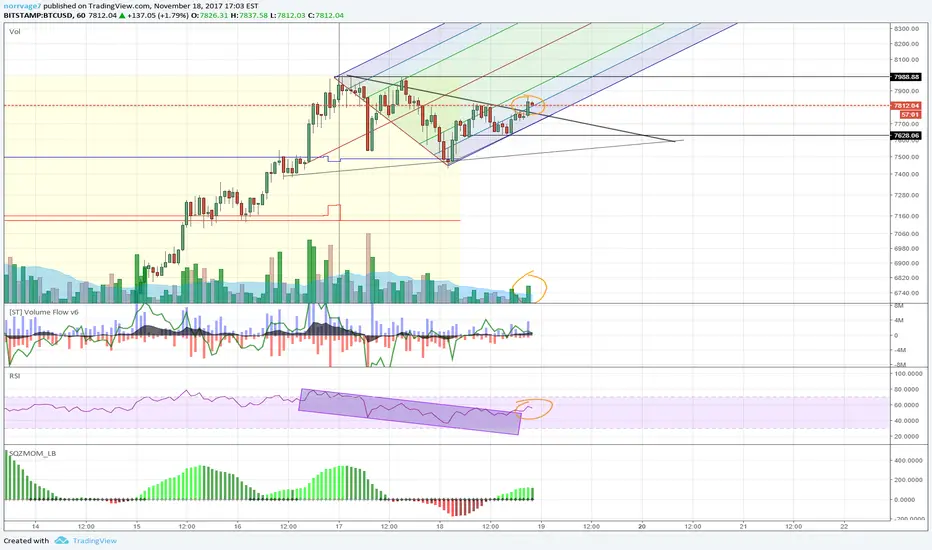Click 8300.00 on the price axis
Viewport: 932px width, 550px height.
906,29
